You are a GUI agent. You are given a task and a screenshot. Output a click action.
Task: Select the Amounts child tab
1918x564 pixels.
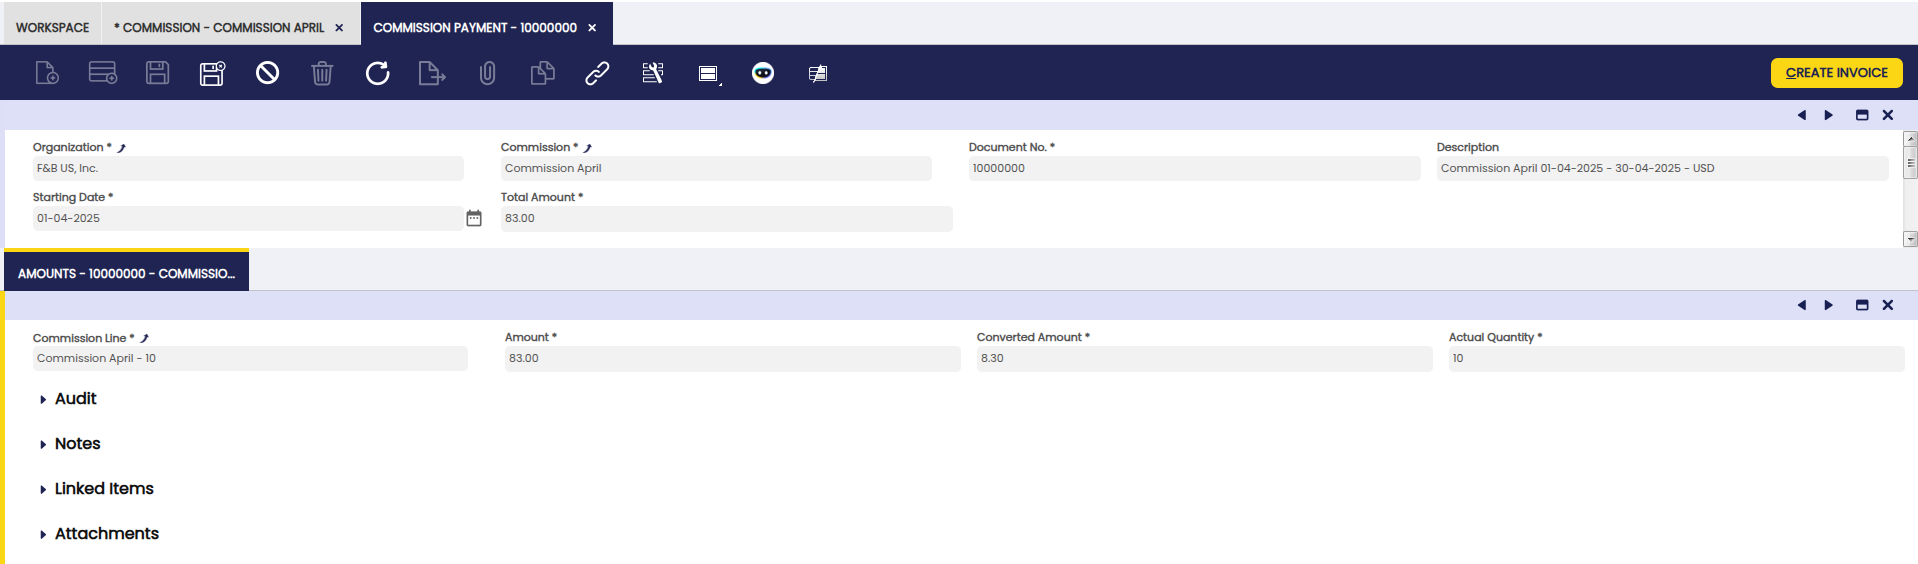point(126,273)
